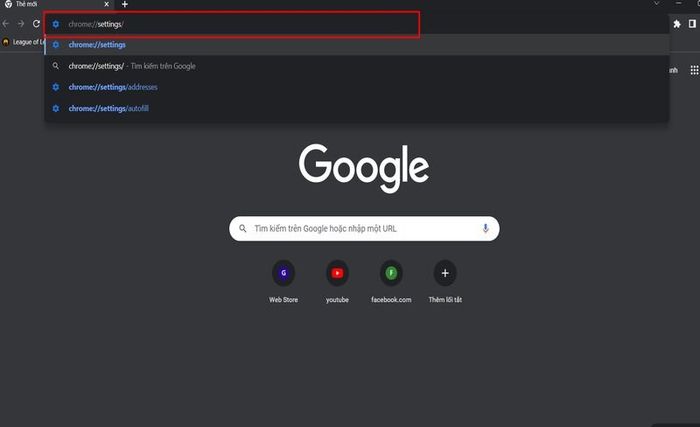This screenshot has height=427, width=700.
Task: Close the 'Thẻ mới' tab
Action: [x=106, y=4]
